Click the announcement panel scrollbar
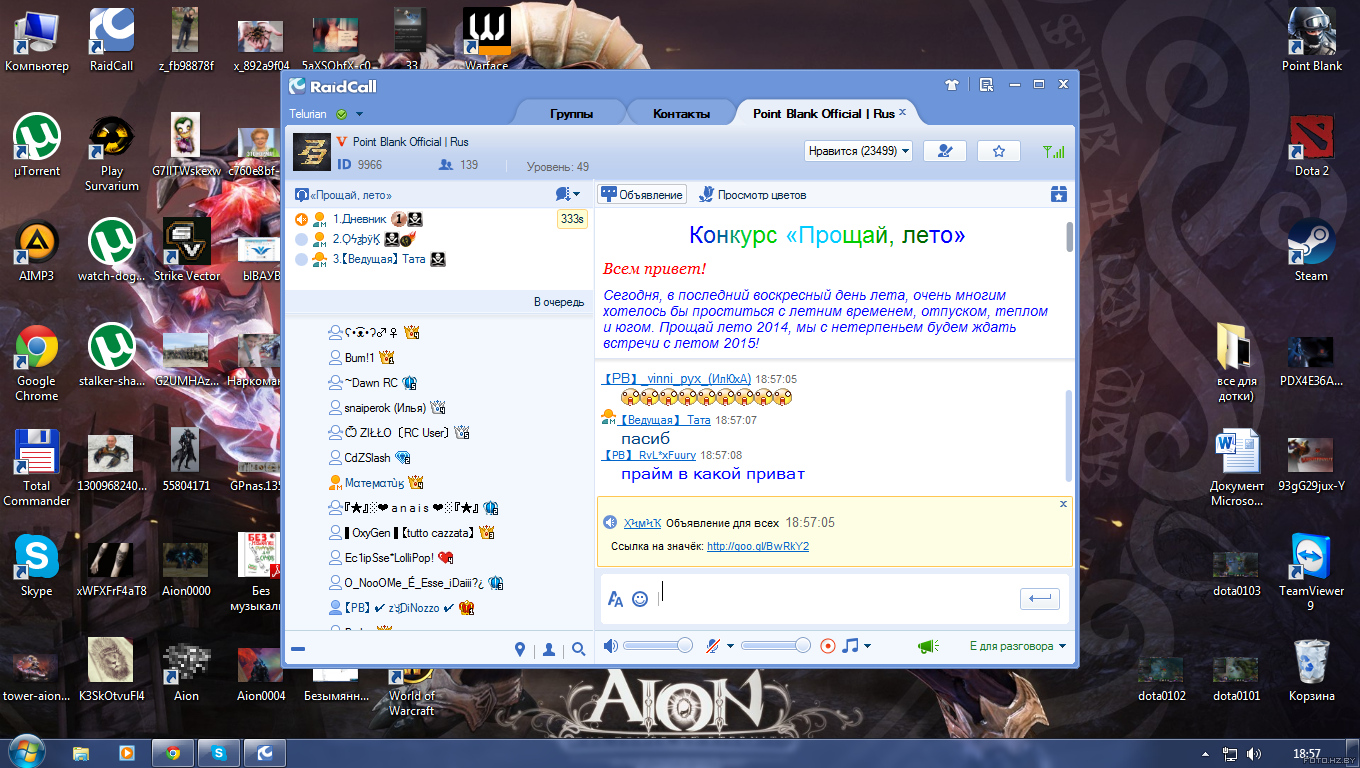 tap(1069, 236)
